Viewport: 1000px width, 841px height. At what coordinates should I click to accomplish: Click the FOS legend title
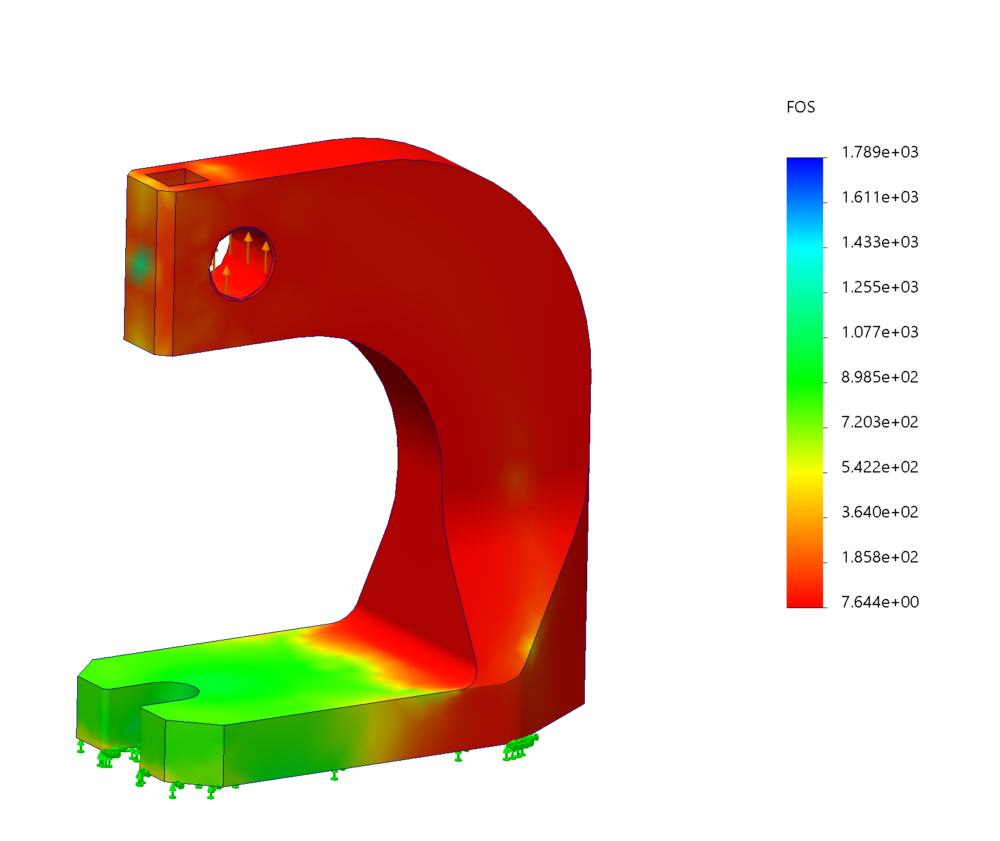coord(801,107)
